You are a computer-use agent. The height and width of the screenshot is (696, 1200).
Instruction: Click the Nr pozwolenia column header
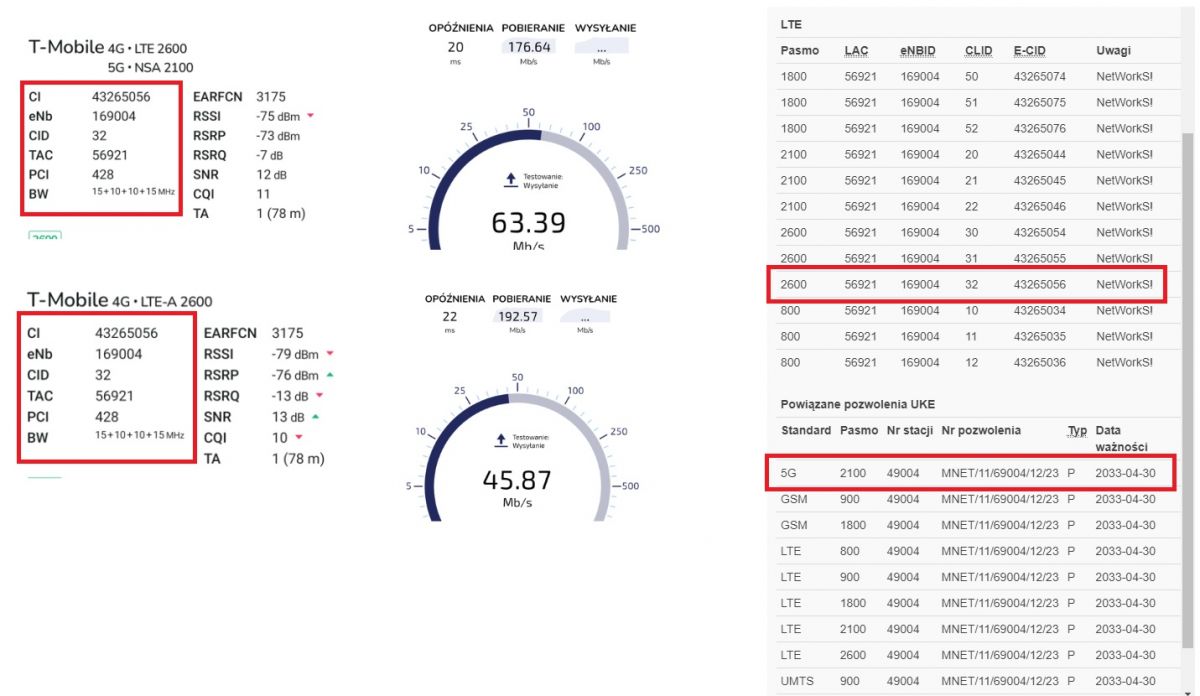click(x=981, y=430)
